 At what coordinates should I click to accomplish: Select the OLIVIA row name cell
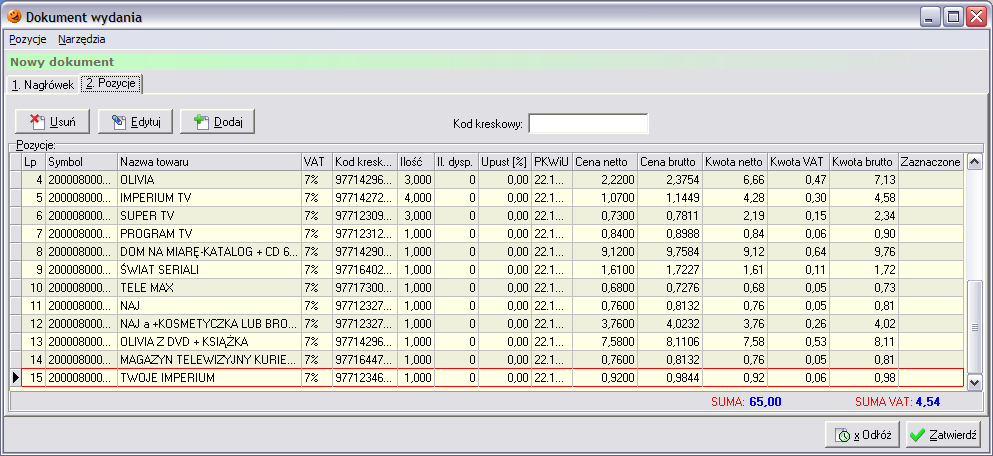(x=210, y=180)
